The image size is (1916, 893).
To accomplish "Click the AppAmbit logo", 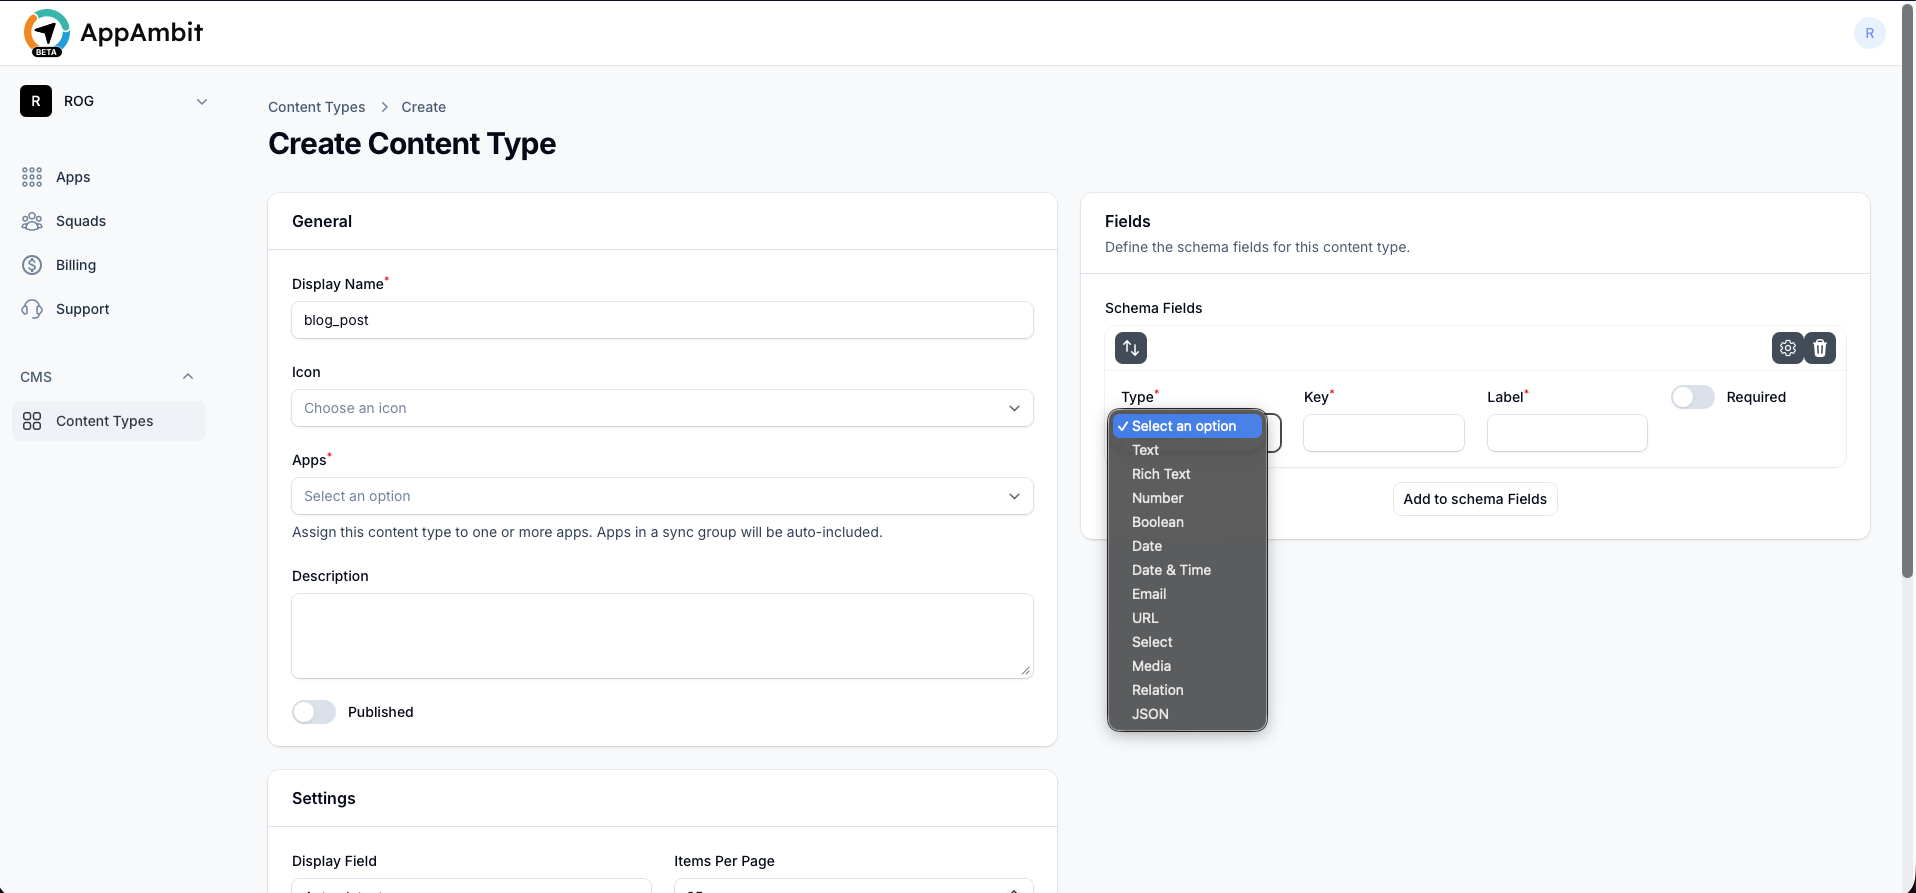I will click(x=113, y=33).
